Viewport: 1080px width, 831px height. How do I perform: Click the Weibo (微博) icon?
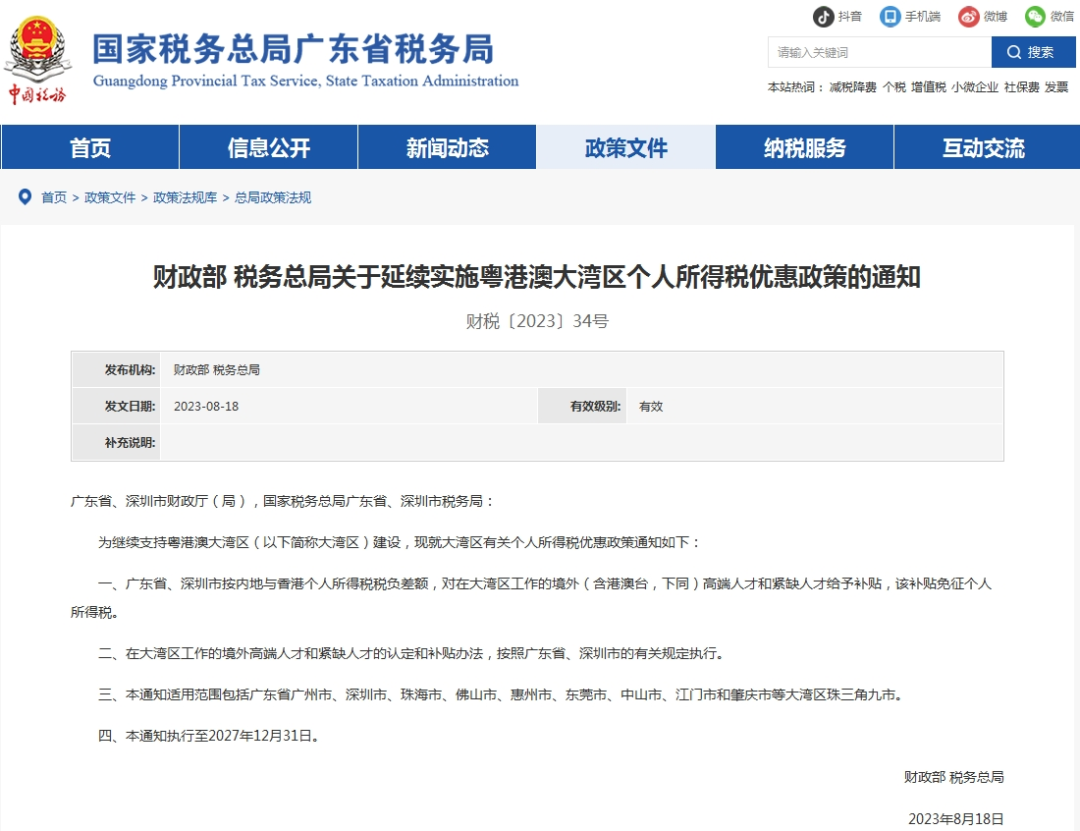965,16
